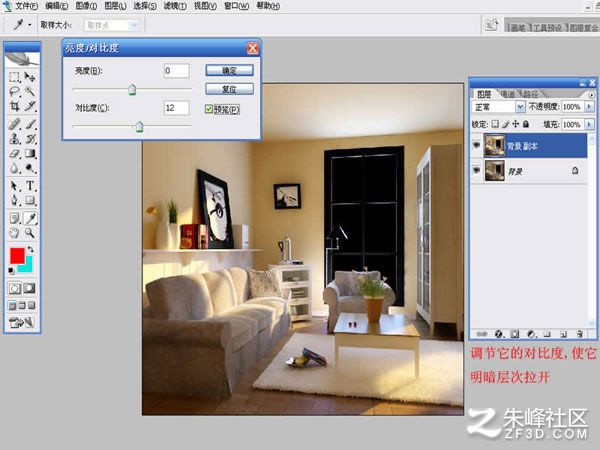This screenshot has width=600, height=450.
Task: Click the 确定 button in dialog
Action: [x=230, y=70]
